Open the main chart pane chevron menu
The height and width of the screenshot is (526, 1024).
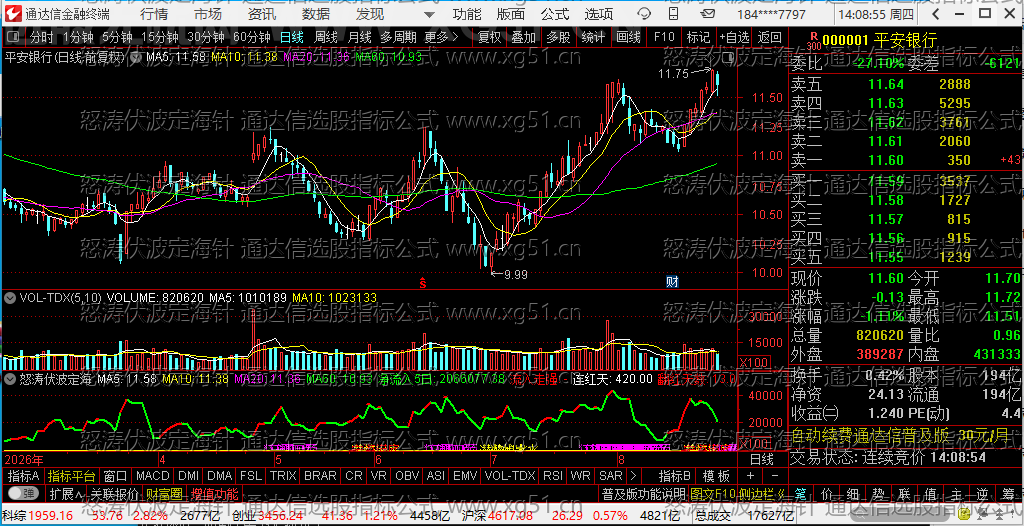click(137, 58)
